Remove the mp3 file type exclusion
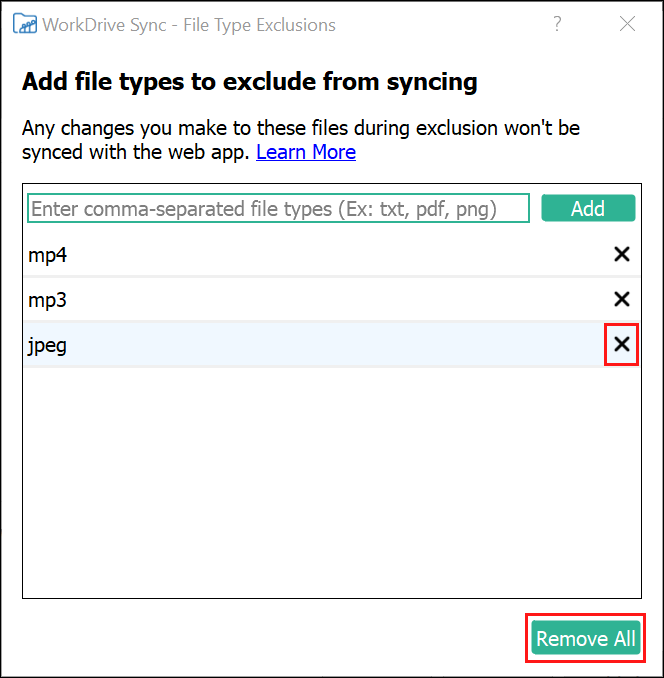The height and width of the screenshot is (678, 664). 622,299
